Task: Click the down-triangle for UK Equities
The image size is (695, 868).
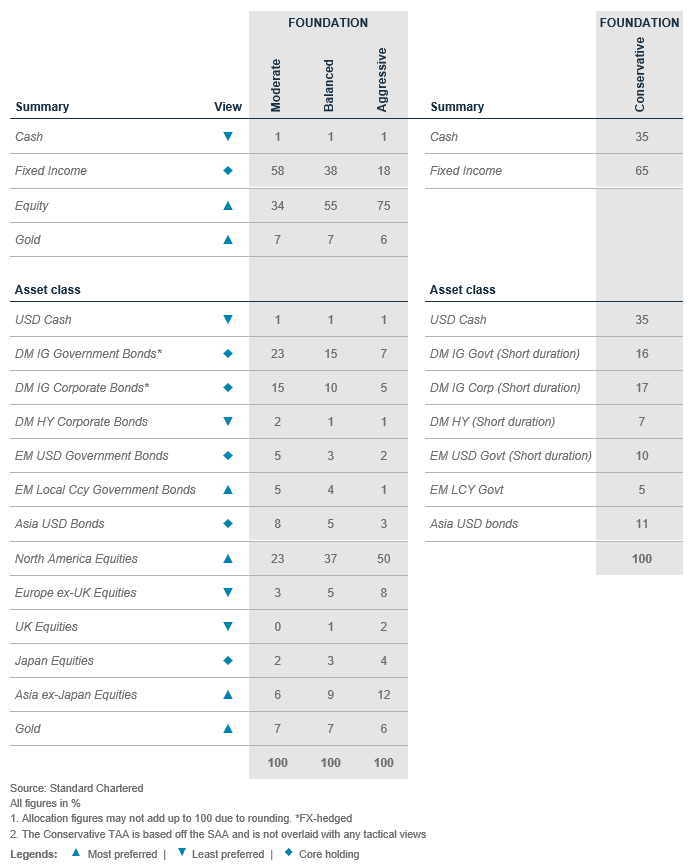Action: pyautogui.click(x=228, y=626)
